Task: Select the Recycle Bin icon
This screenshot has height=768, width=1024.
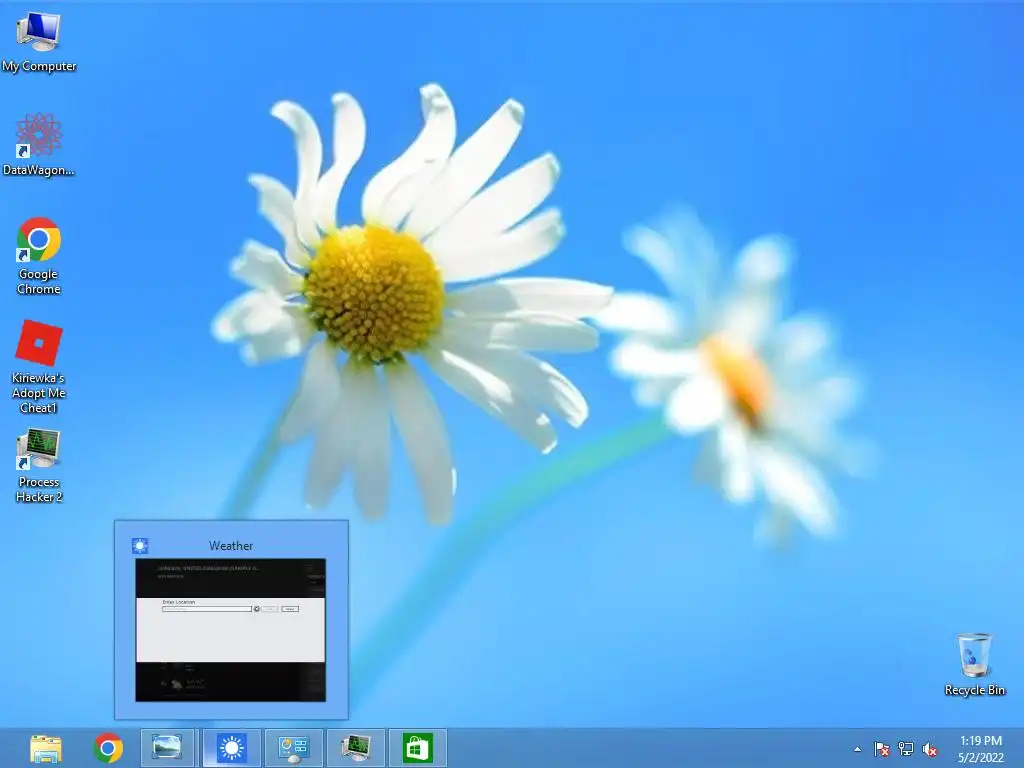Action: pyautogui.click(x=974, y=664)
